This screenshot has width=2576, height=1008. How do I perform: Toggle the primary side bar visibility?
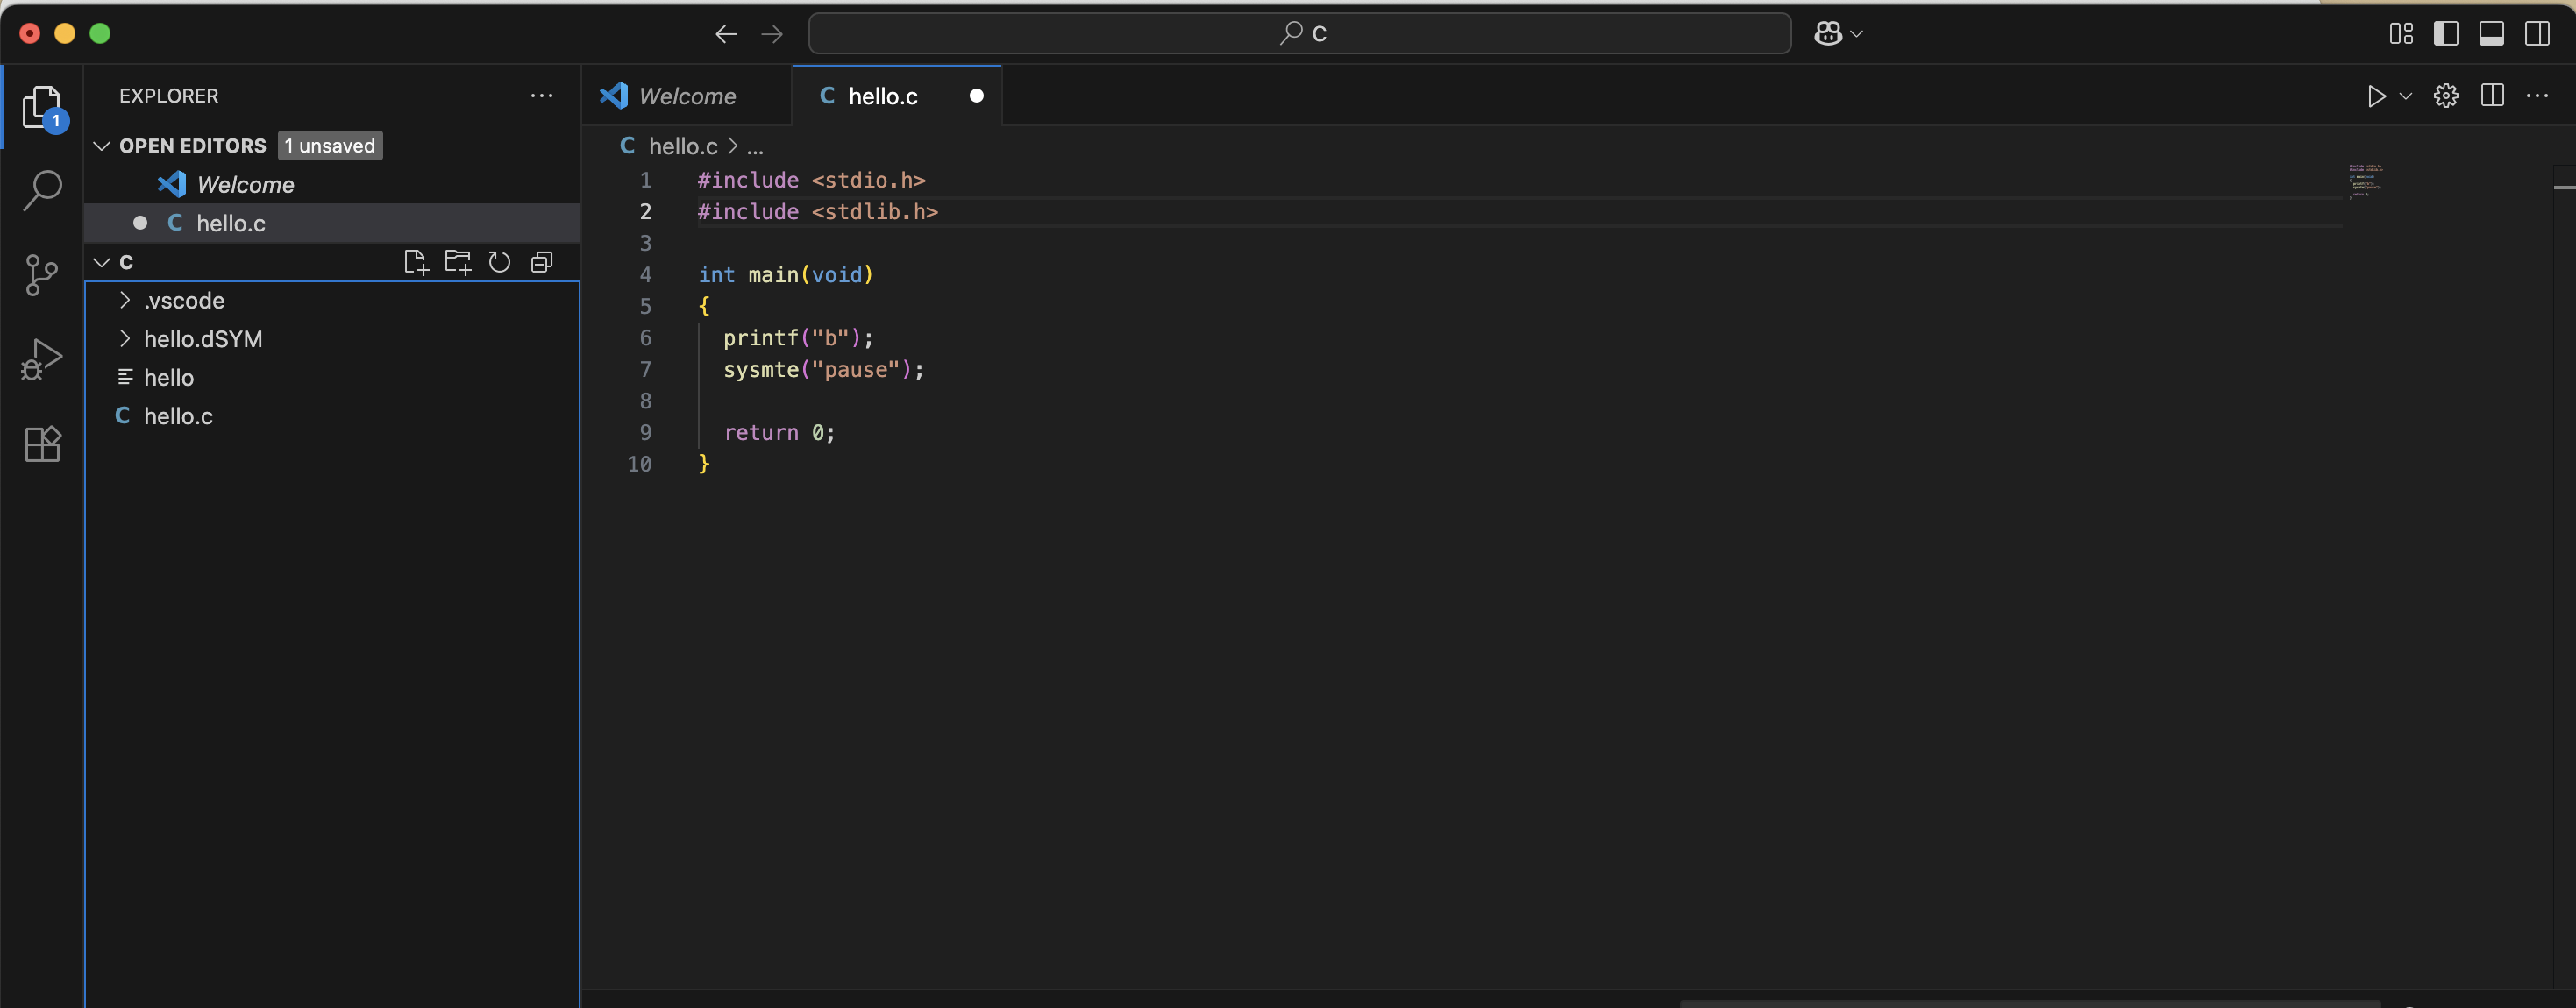click(2446, 34)
